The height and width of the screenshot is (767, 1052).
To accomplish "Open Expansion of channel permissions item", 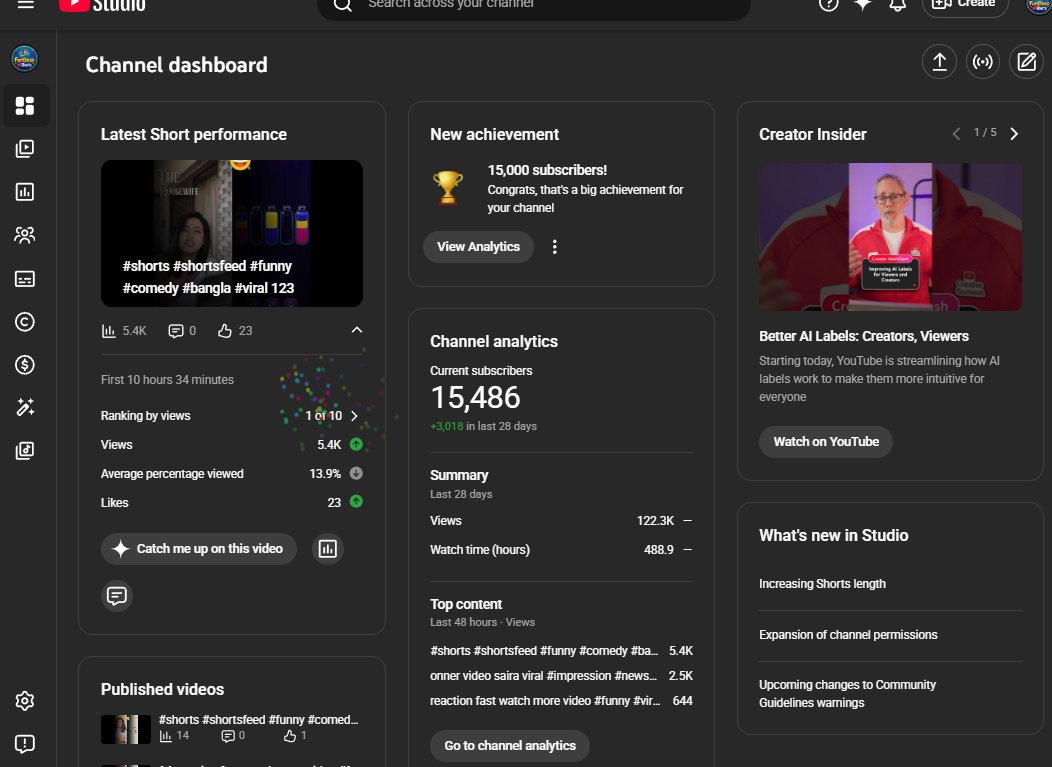I will [848, 635].
